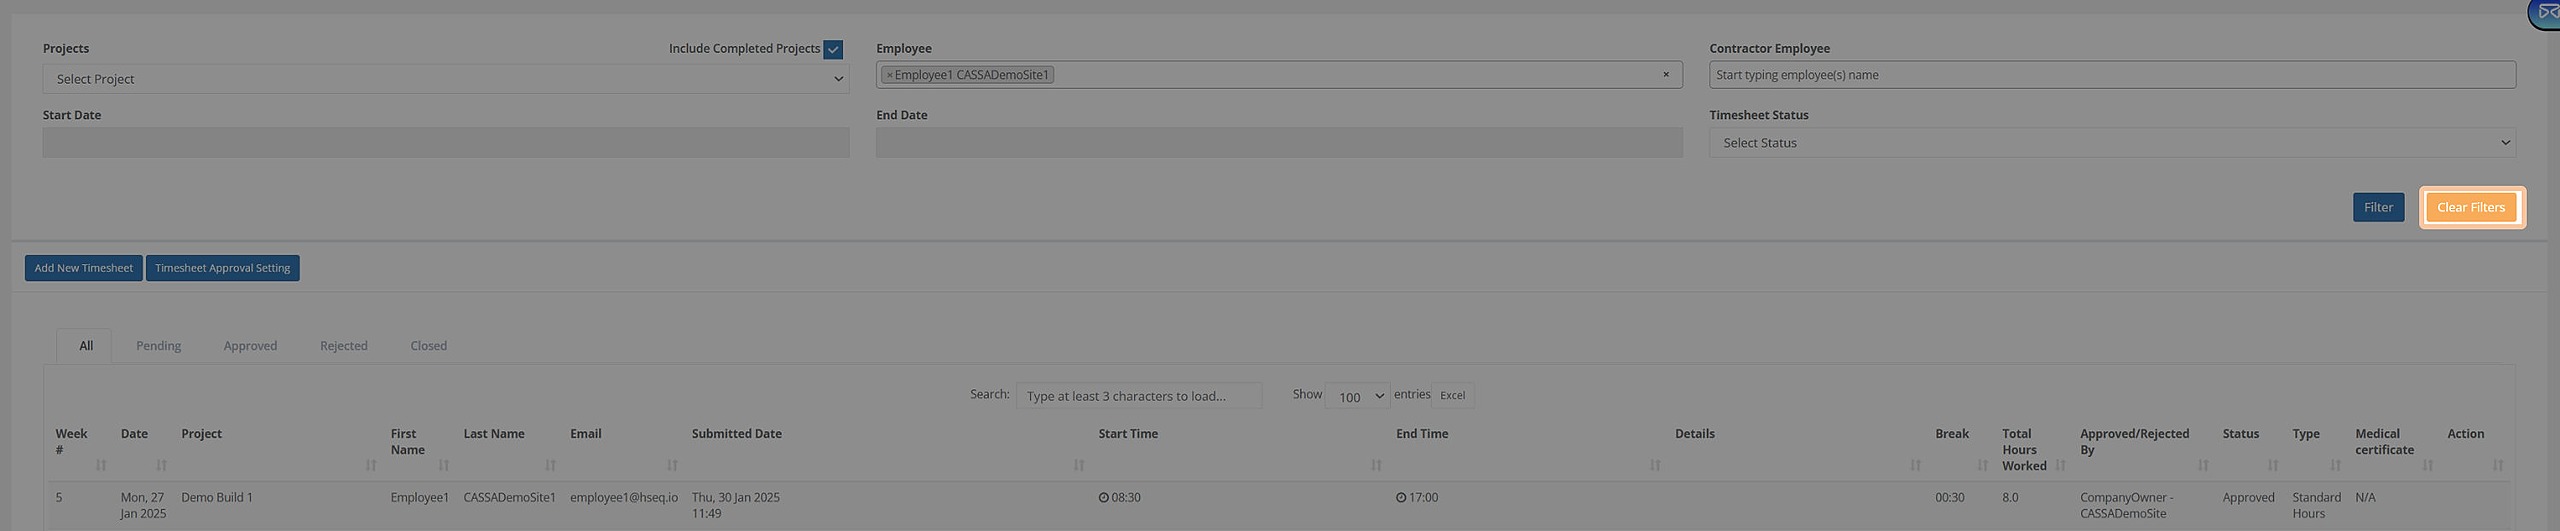This screenshot has height=531, width=2560.
Task: Clear the Employee field selection
Action: click(x=1665, y=75)
